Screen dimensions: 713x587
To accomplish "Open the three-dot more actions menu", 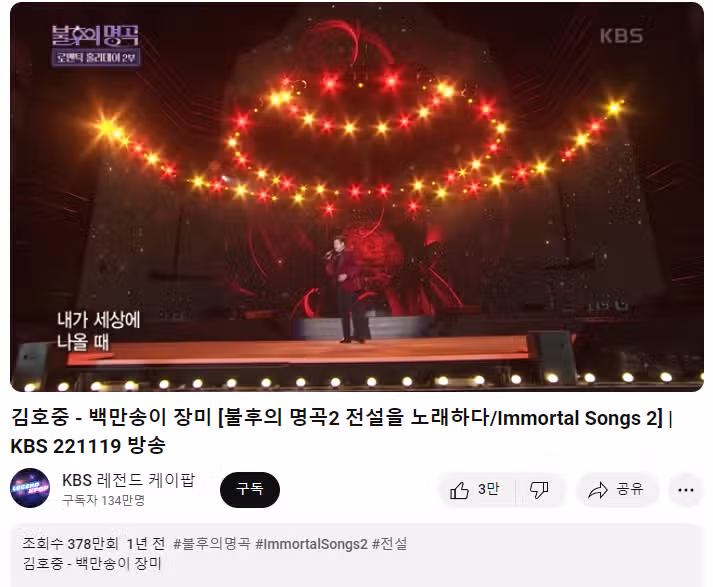I will coord(685,490).
